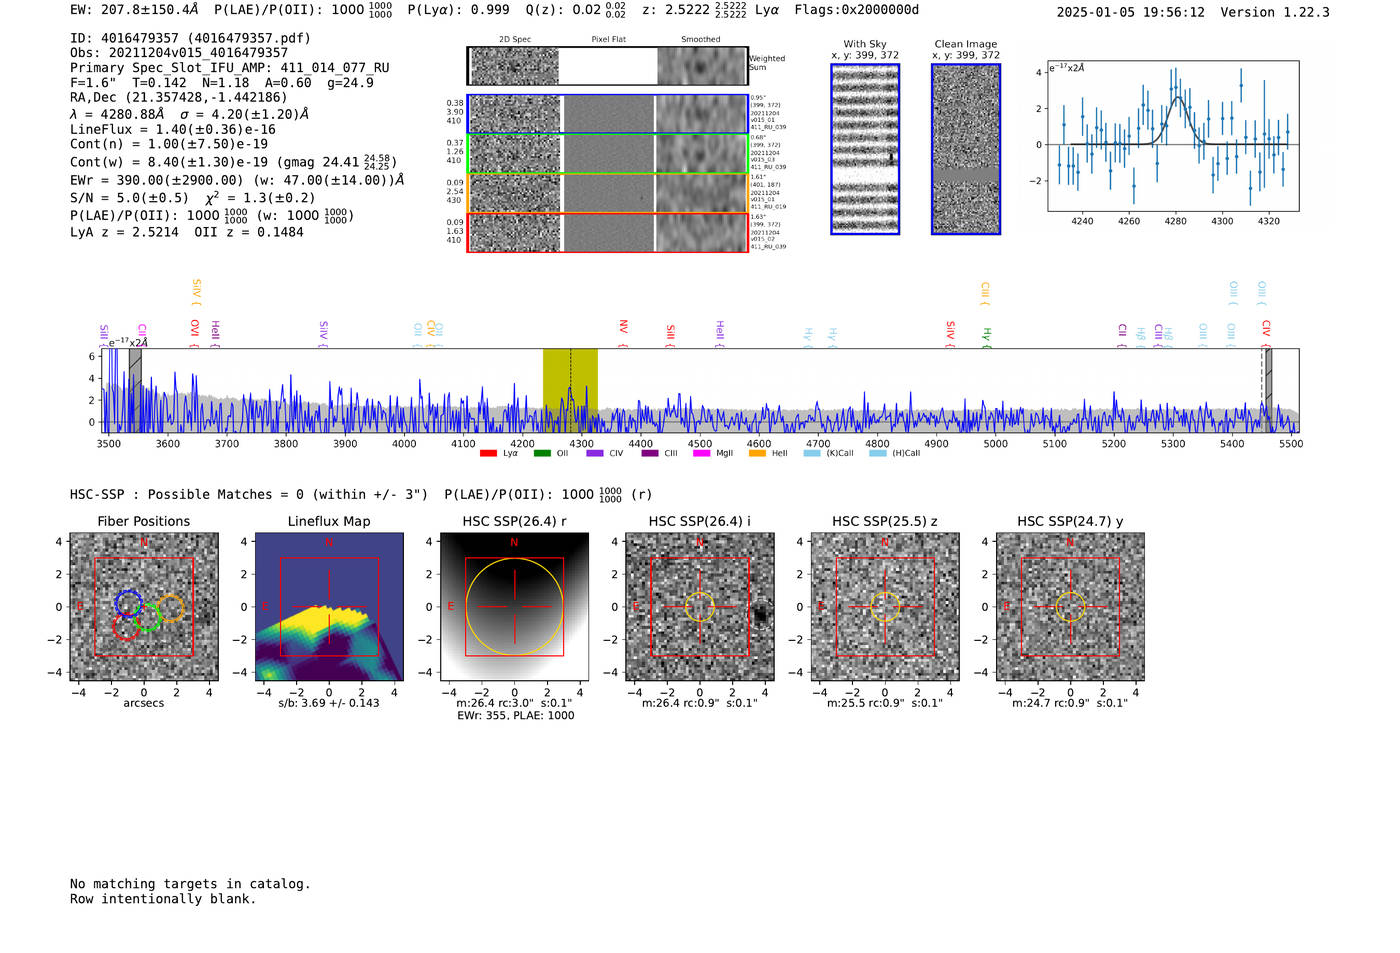This screenshot has height=953, width=1400.
Task: Select the blue-bordered 2D fiber spectrum row
Action: tap(607, 114)
